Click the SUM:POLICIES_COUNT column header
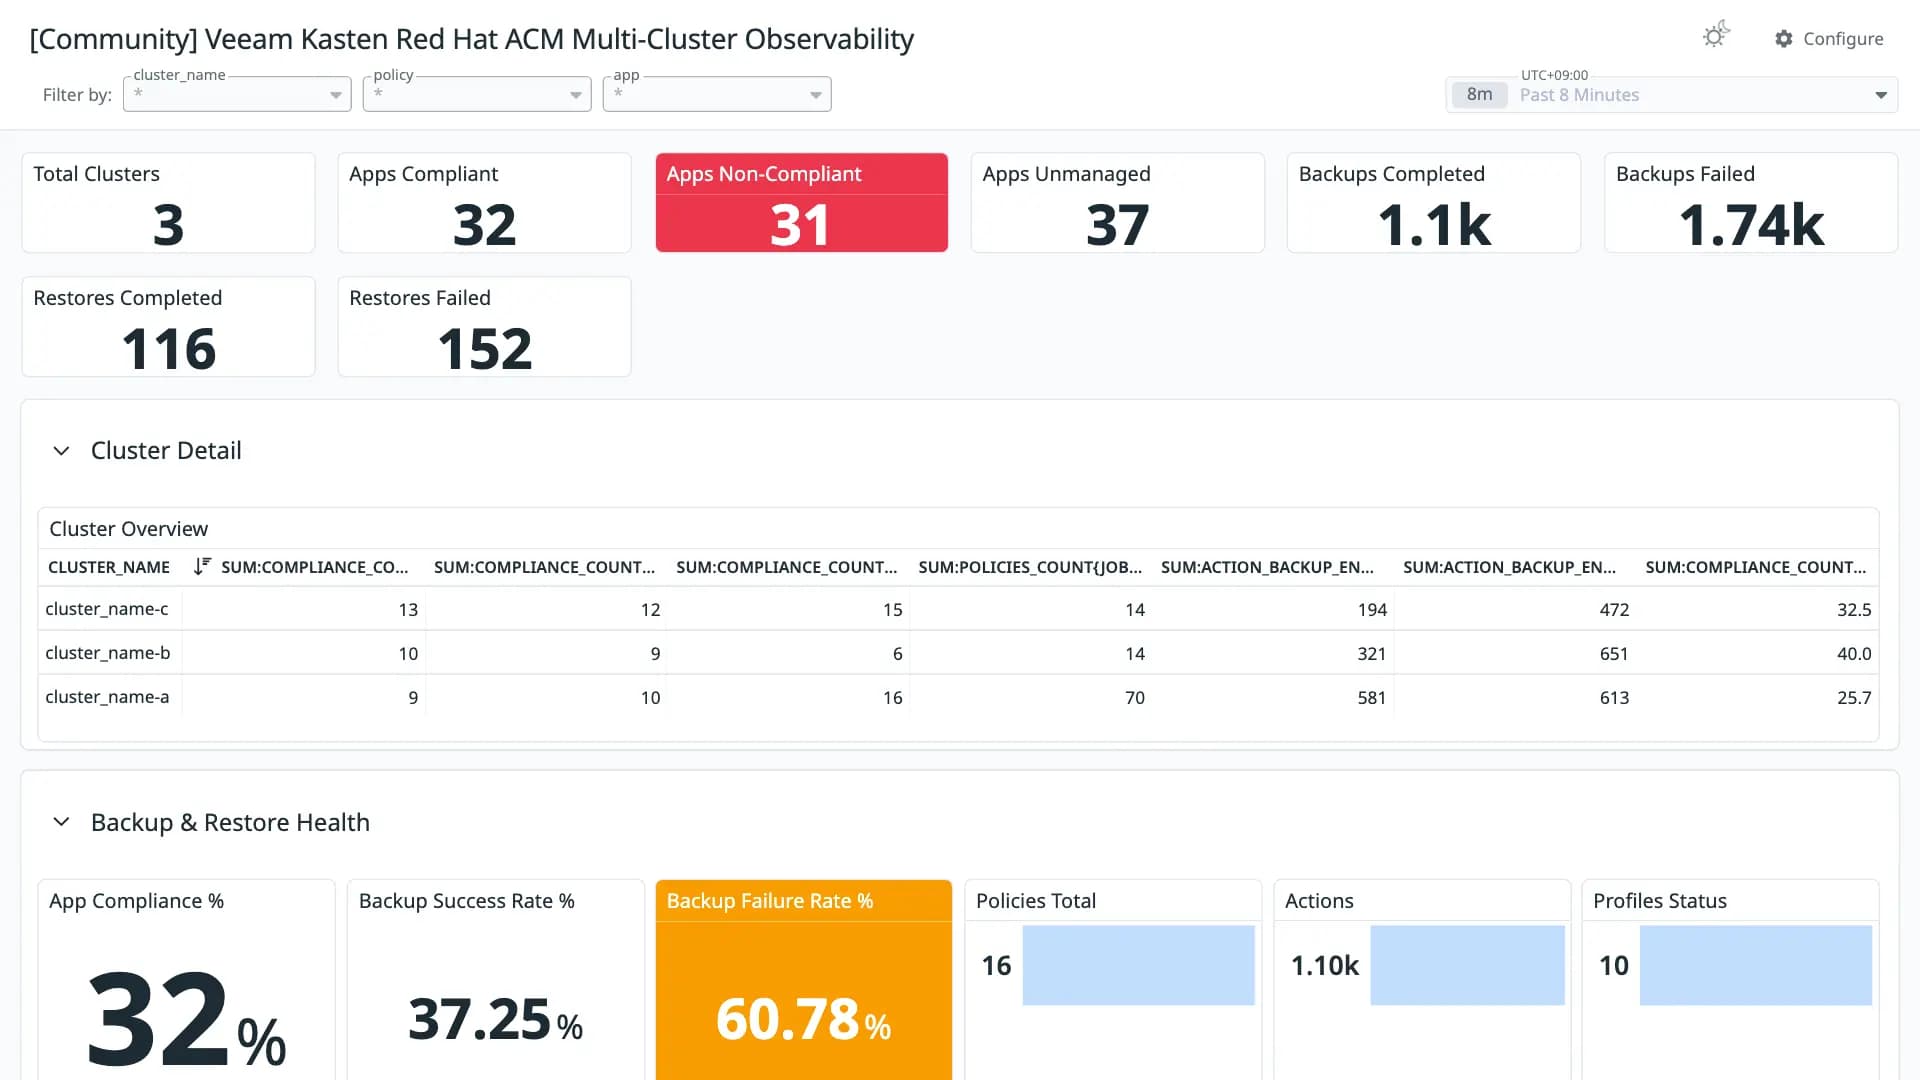 click(x=1030, y=567)
